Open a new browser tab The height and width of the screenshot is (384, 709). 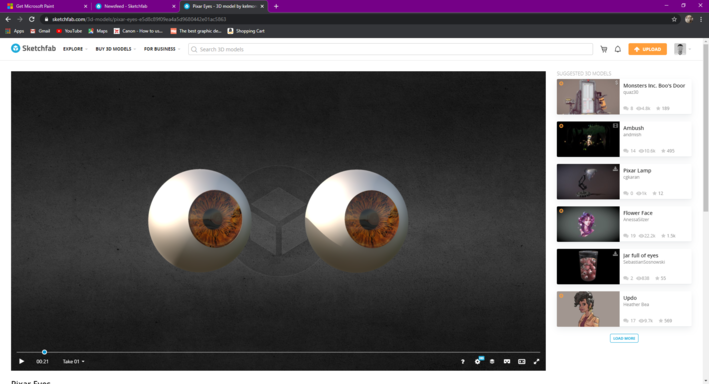(x=276, y=6)
